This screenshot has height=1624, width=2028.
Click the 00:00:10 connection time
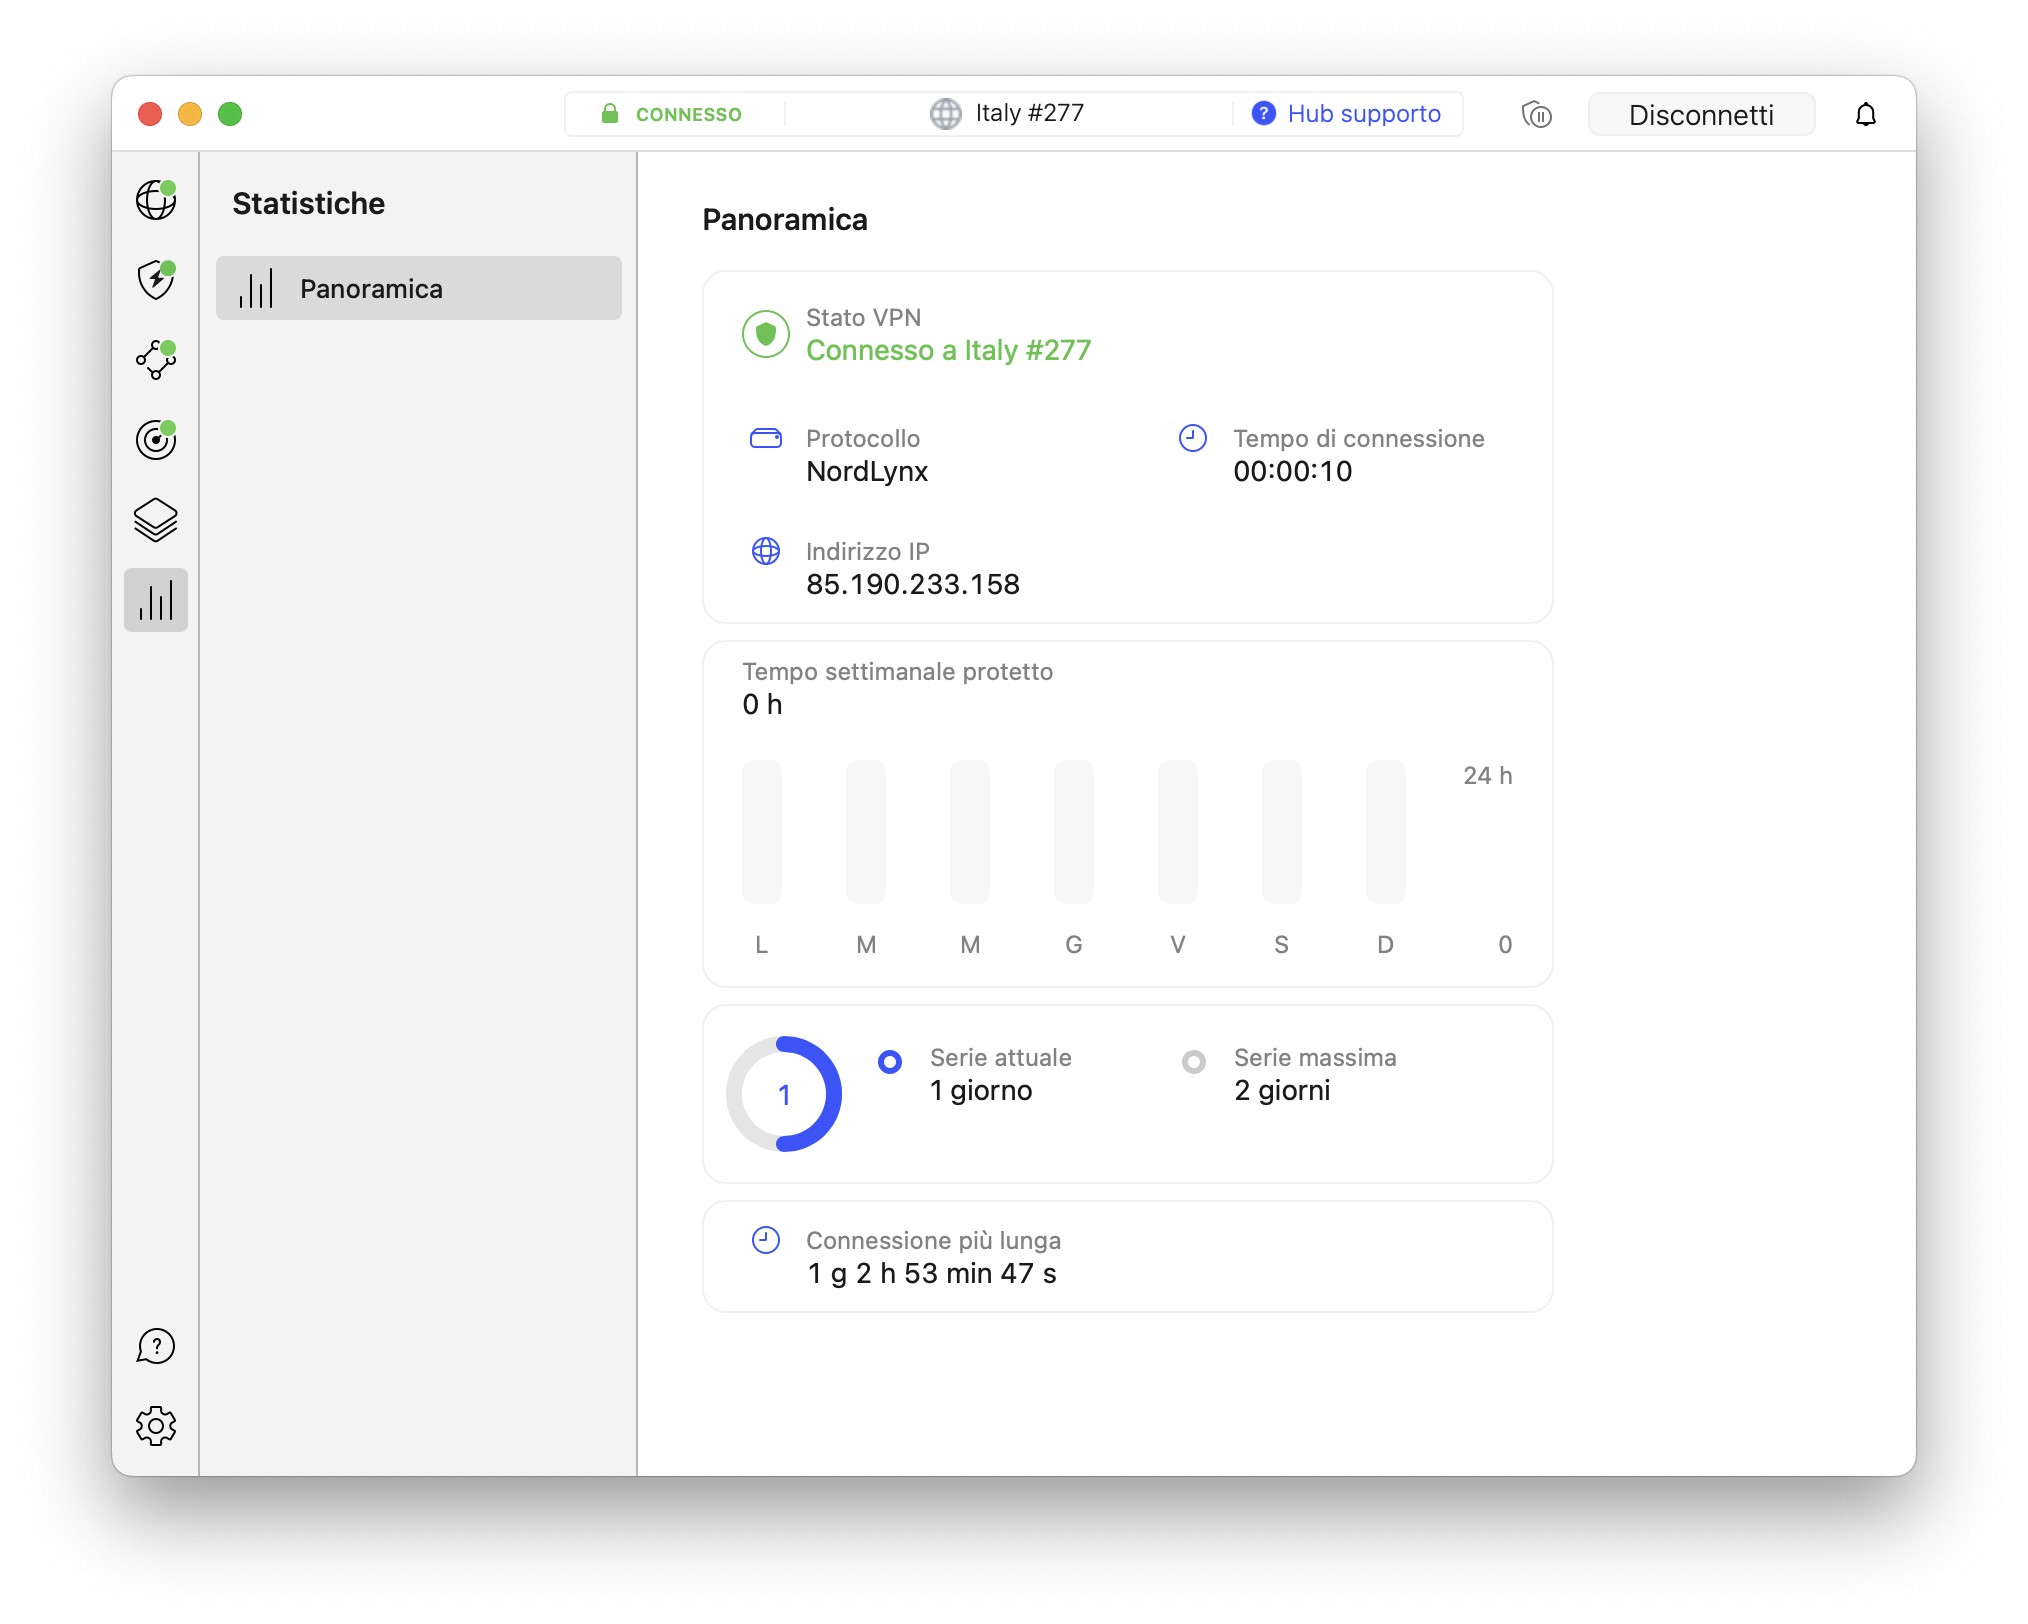point(1293,471)
